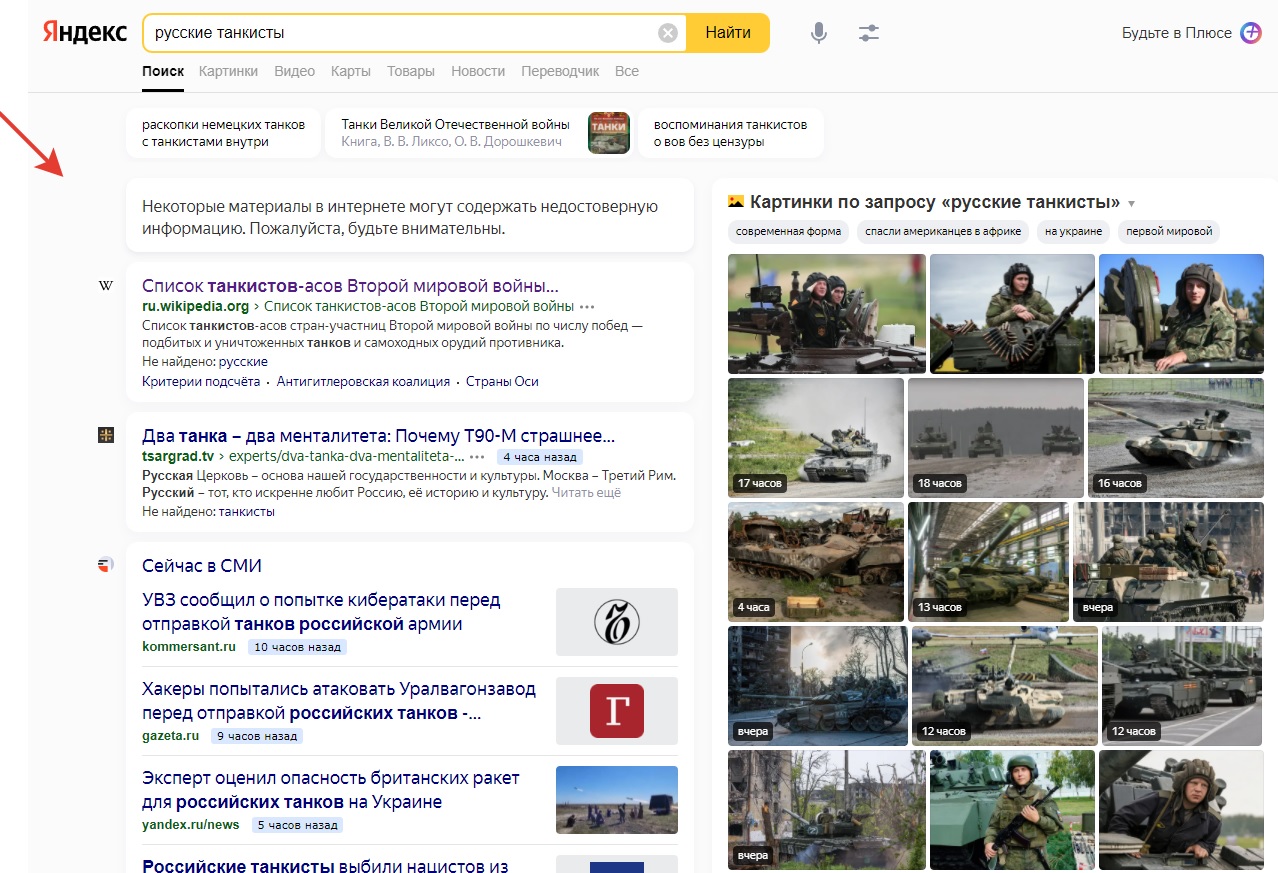Filter images by на украине
The width and height of the screenshot is (1278, 873).
[1073, 231]
